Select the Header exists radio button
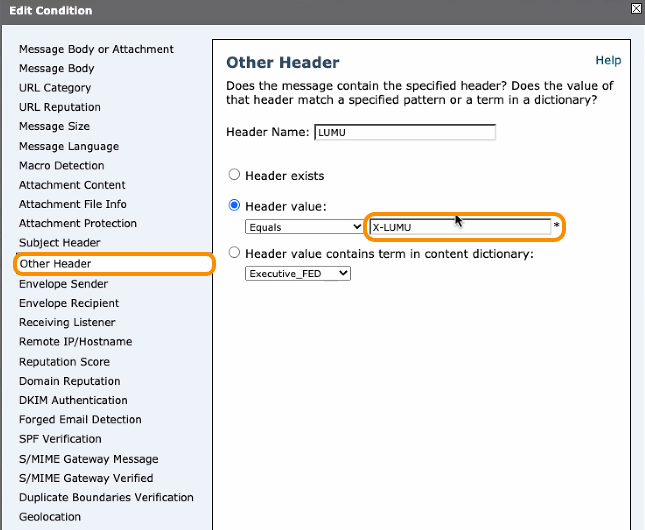 (x=235, y=176)
